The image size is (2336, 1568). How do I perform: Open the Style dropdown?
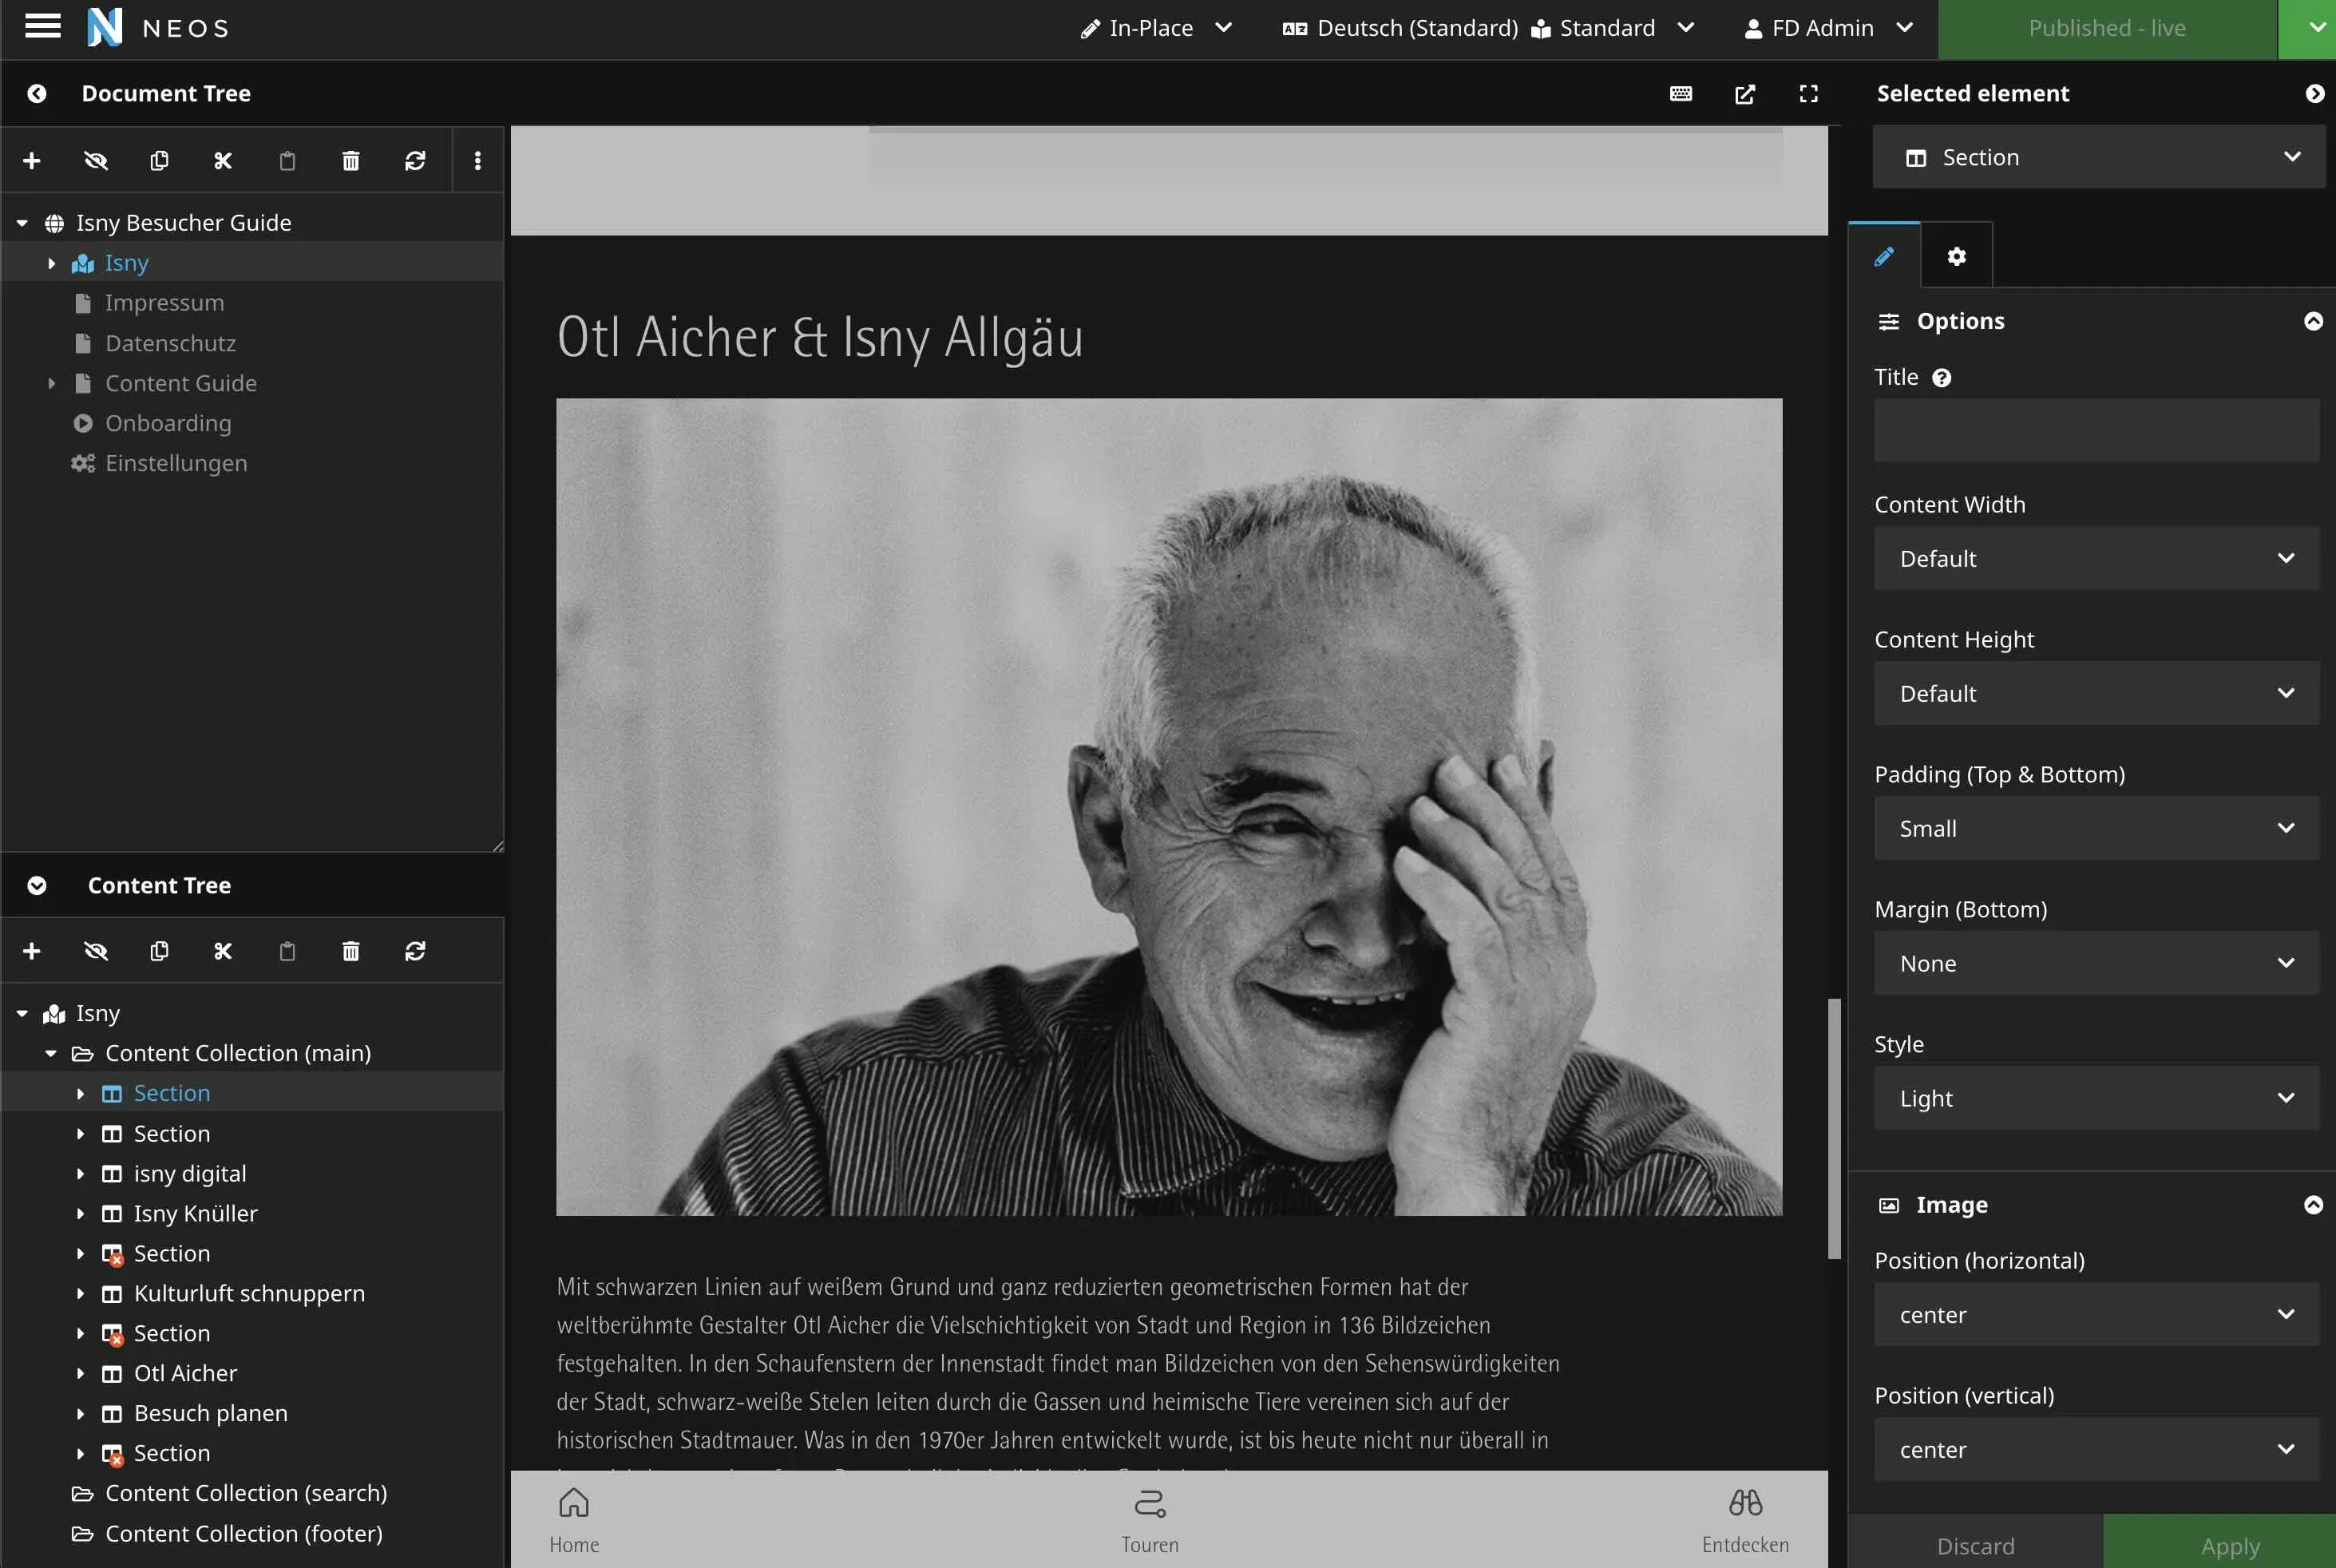2096,1098
